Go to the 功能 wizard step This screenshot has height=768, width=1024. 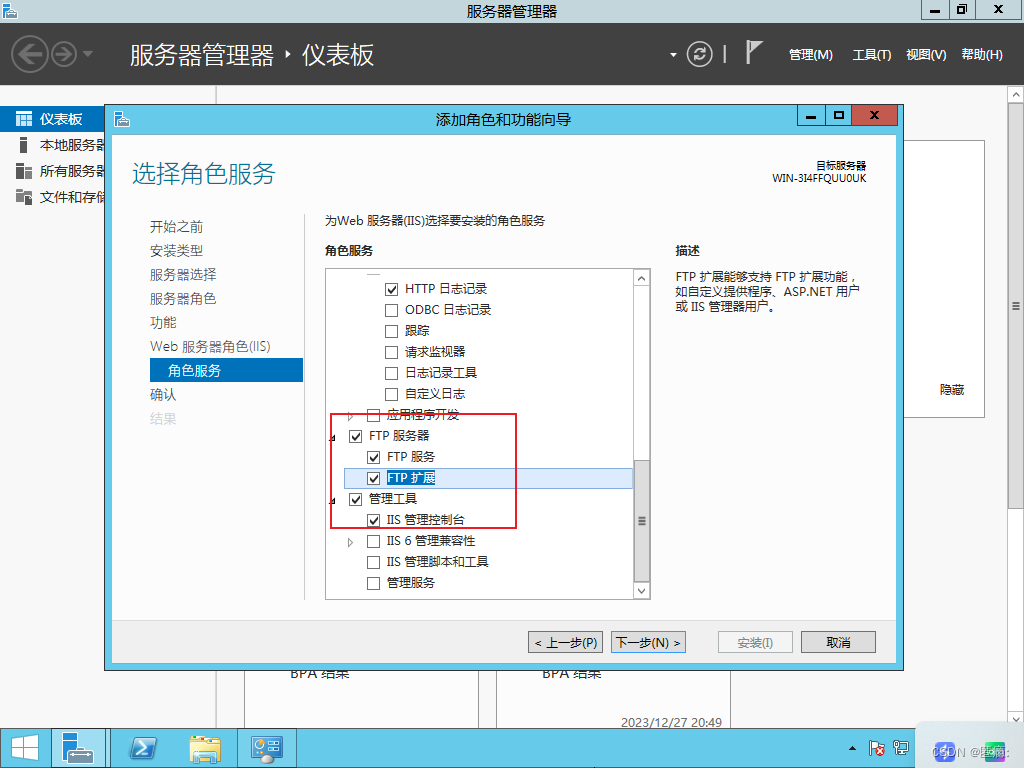pos(163,323)
